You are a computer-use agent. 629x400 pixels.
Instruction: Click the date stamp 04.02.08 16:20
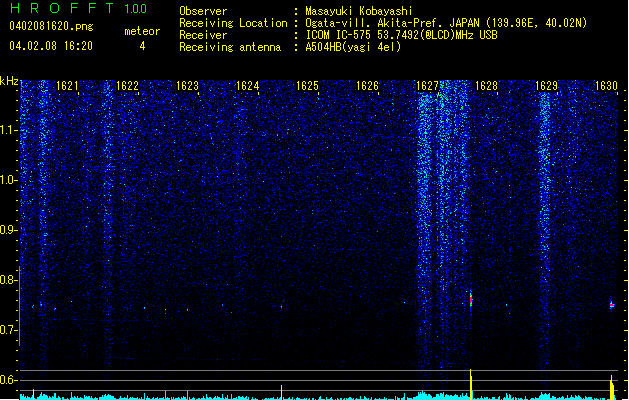[51, 46]
